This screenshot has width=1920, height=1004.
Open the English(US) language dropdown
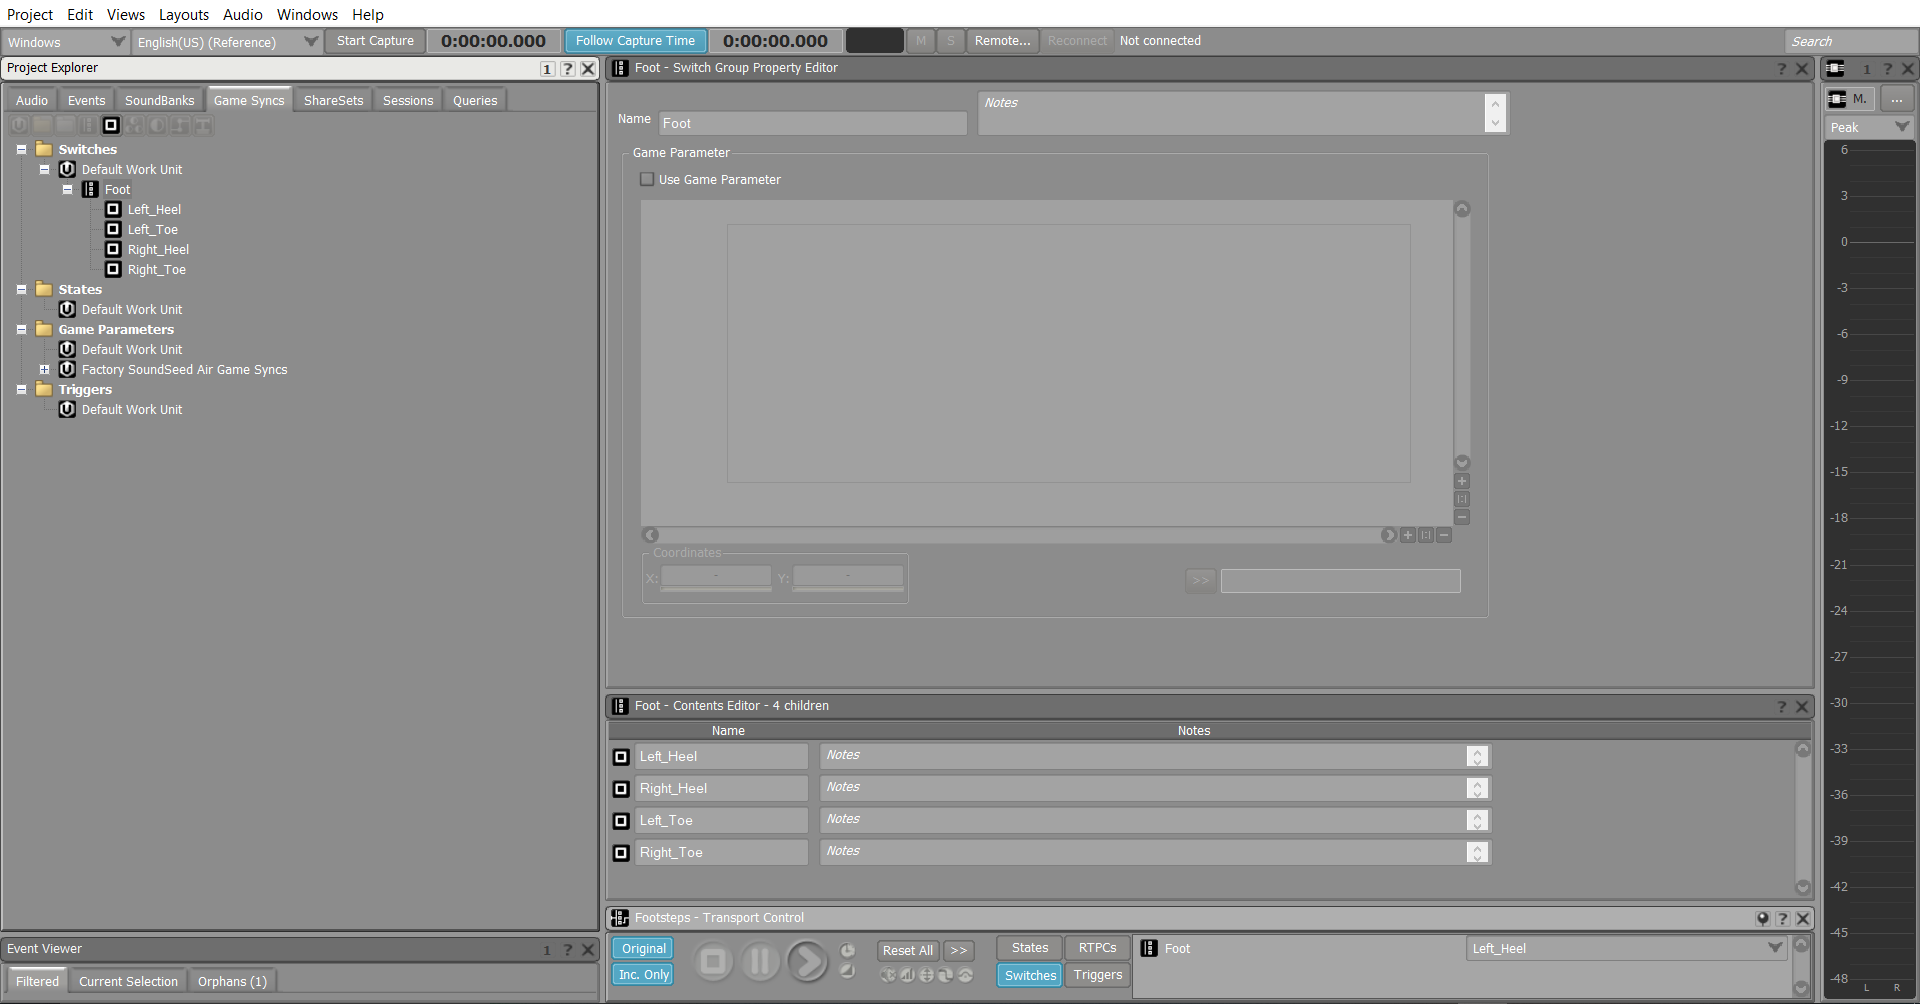tap(227, 42)
